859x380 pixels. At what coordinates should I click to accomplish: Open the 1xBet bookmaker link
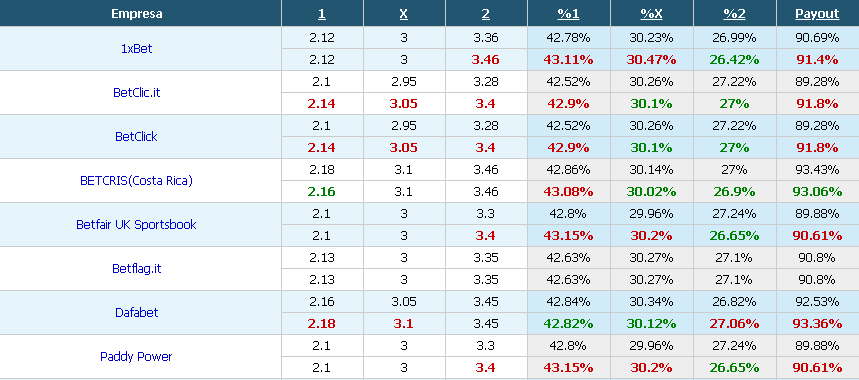(136, 49)
